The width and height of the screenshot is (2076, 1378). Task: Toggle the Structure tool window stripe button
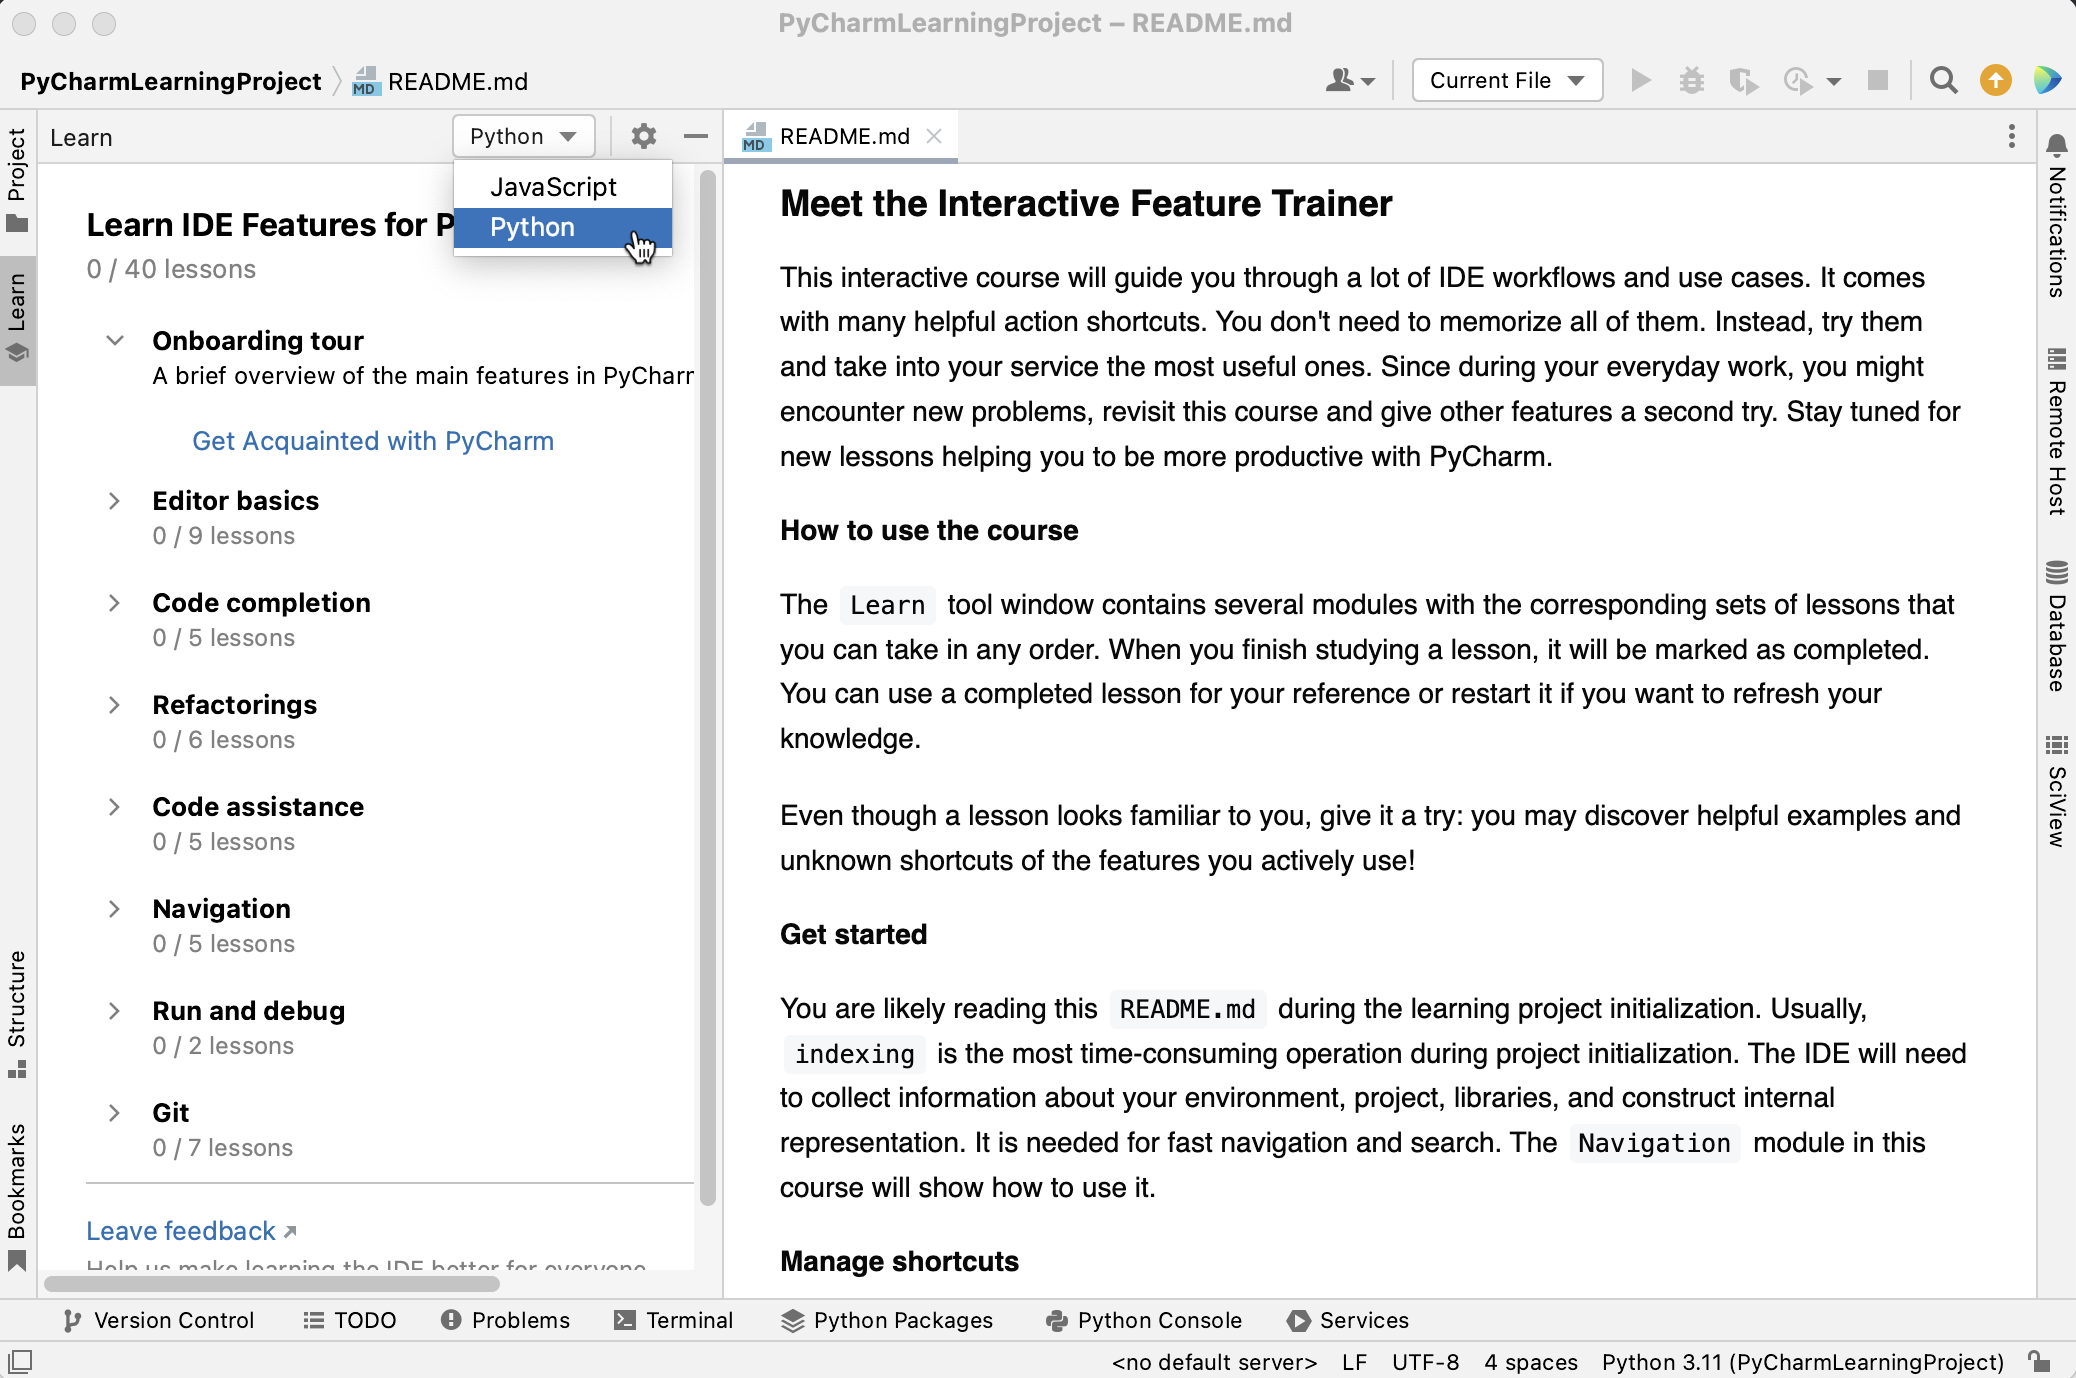pyautogui.click(x=17, y=1012)
